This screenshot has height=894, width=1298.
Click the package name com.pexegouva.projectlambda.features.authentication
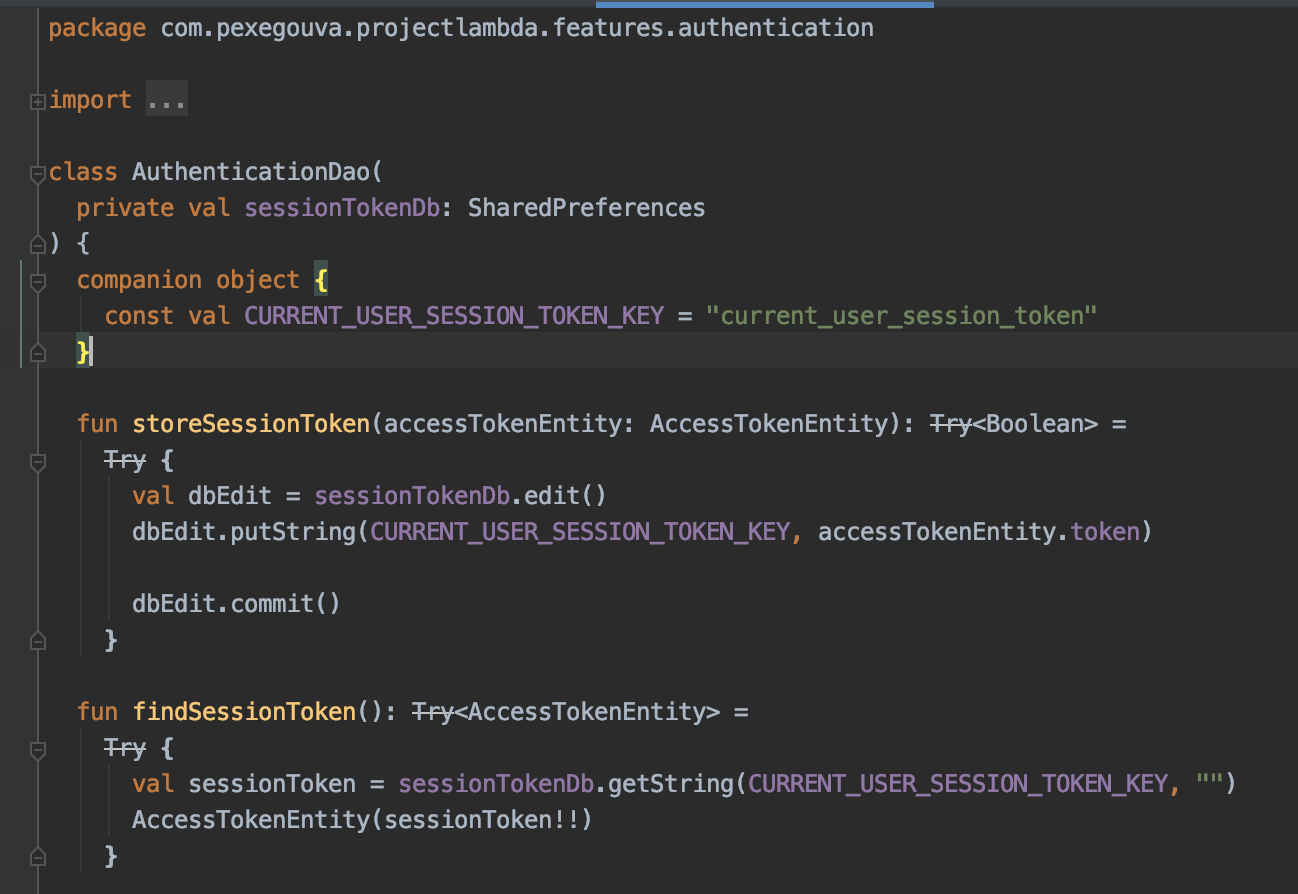click(517, 28)
